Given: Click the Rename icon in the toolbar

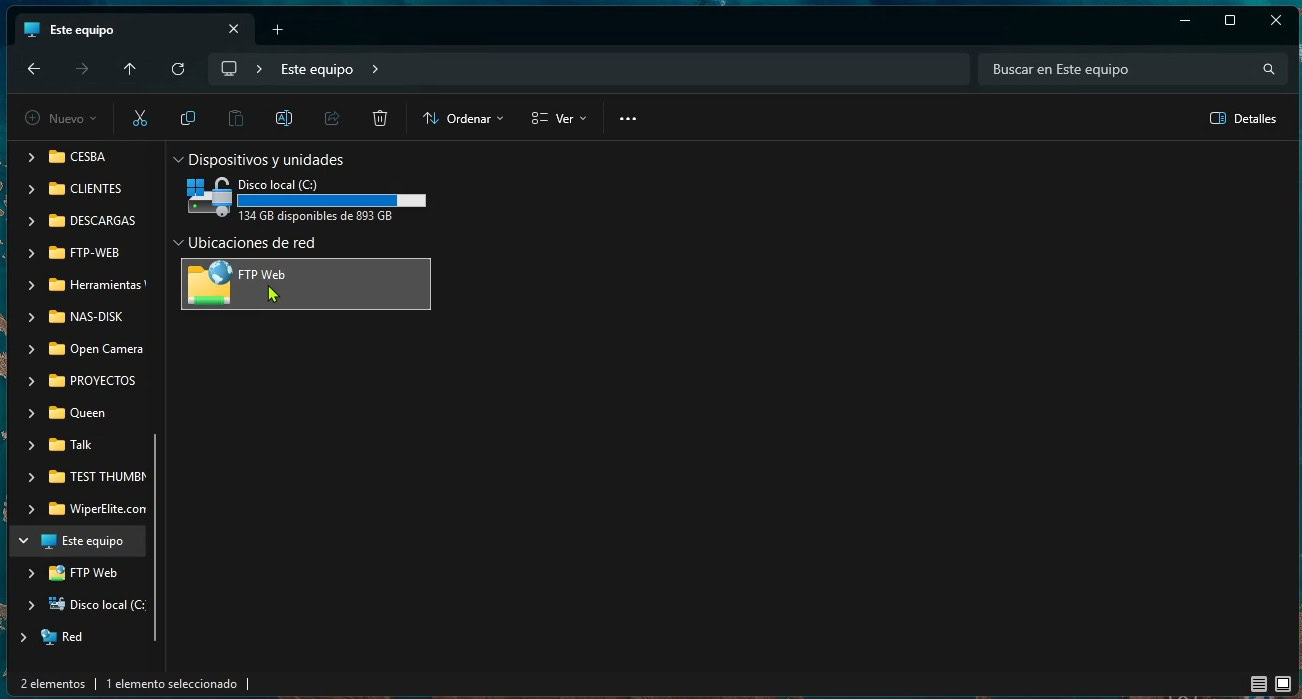Looking at the screenshot, I should tap(284, 118).
